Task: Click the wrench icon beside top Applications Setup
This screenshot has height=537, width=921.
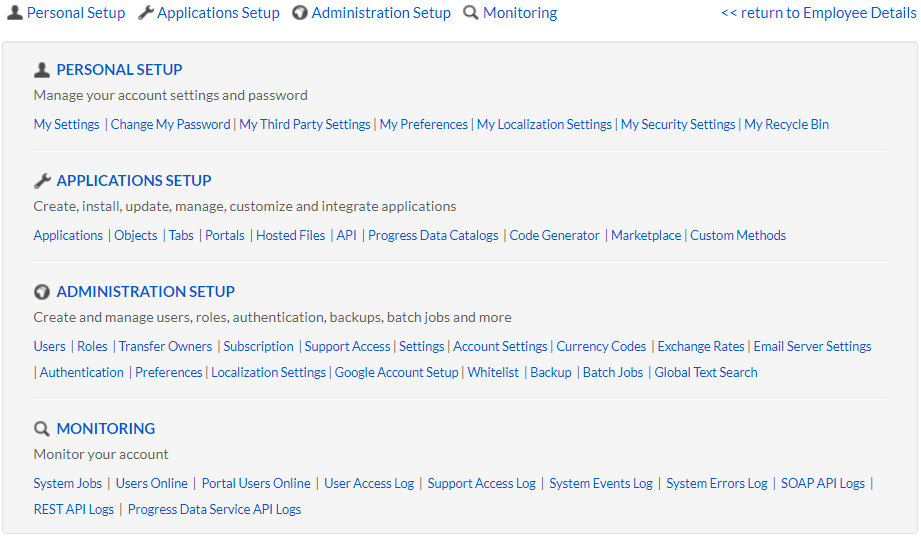Action: (145, 13)
